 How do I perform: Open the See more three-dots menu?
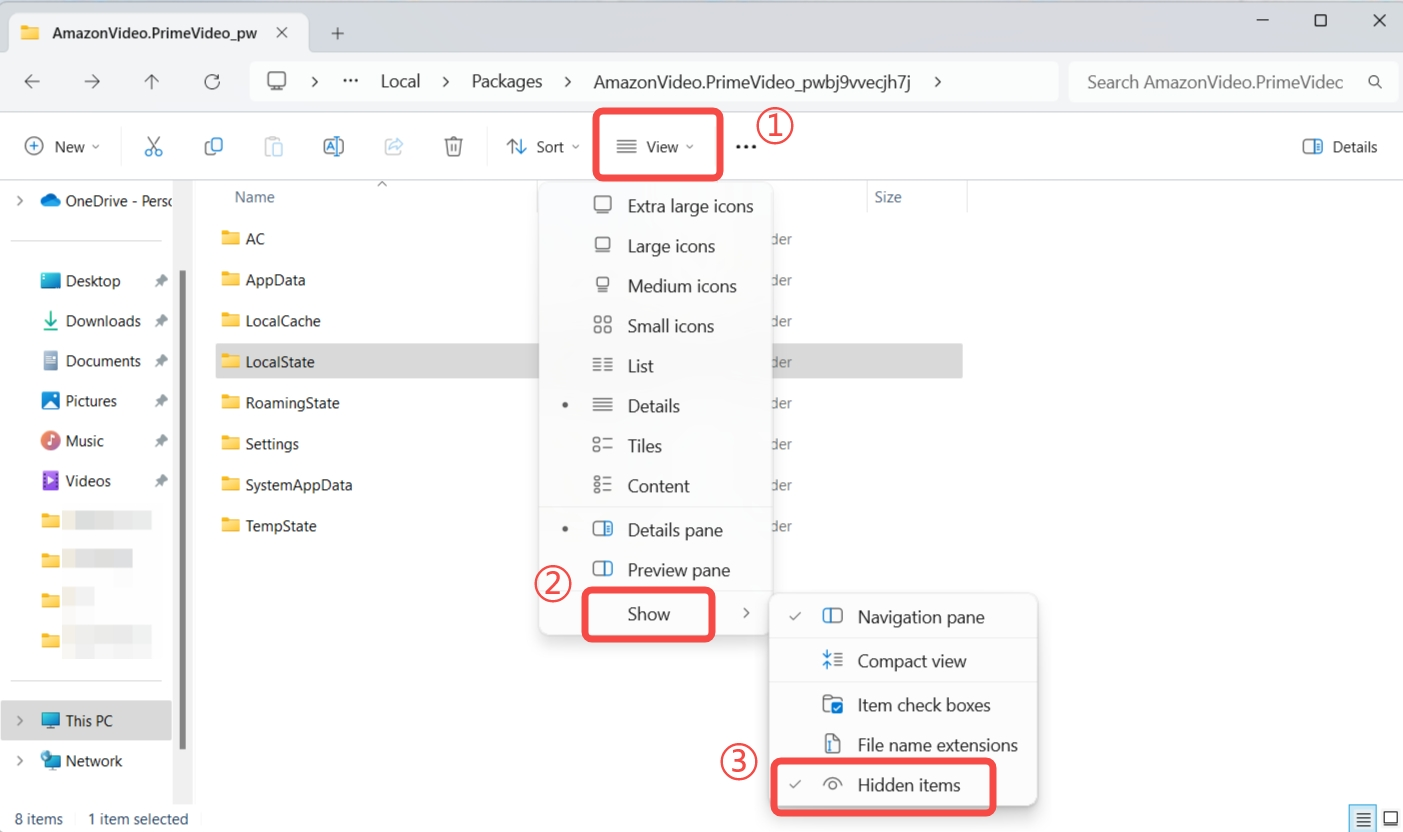(746, 147)
